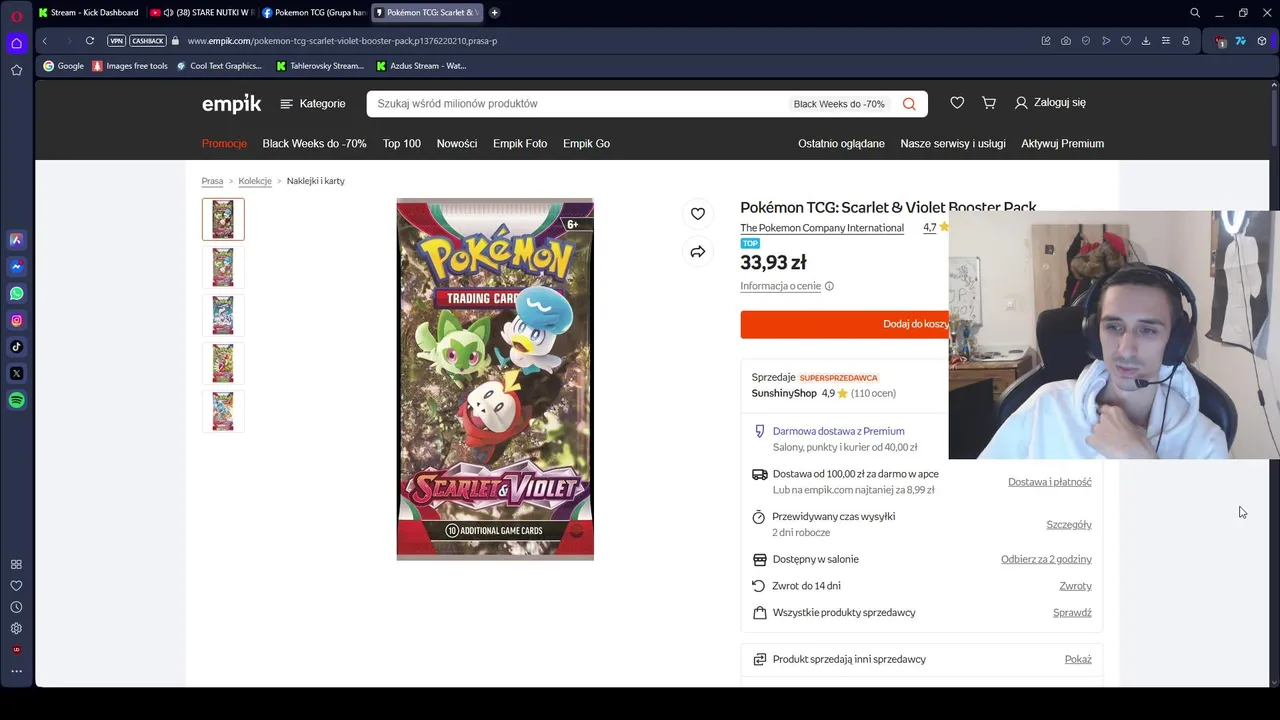1280x720 pixels.
Task: Open Nasze serwisy i usługi
Action: (953, 144)
